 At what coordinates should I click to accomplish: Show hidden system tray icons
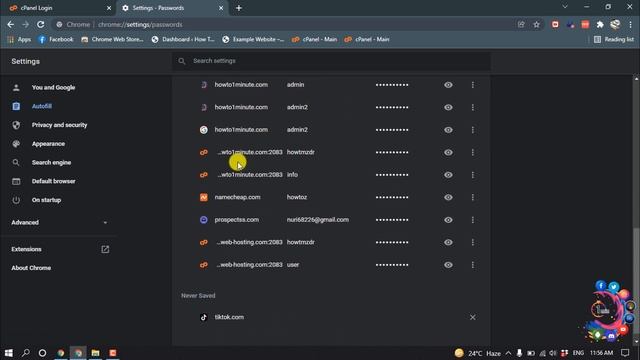[508, 353]
